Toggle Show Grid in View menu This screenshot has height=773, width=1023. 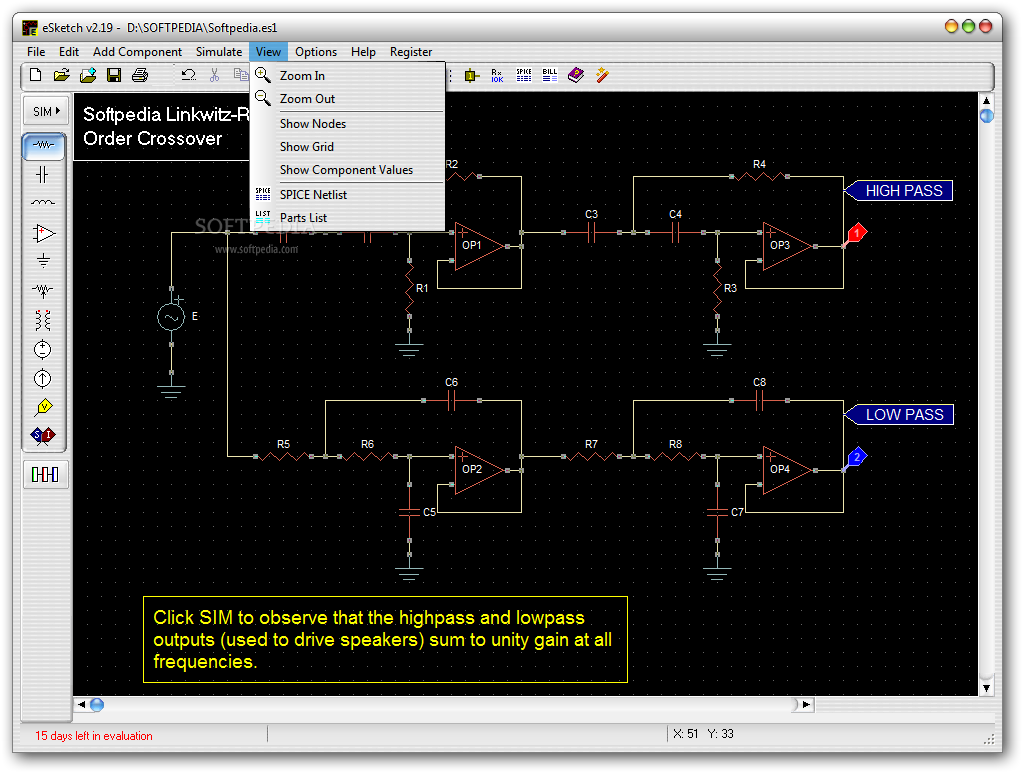348,147
